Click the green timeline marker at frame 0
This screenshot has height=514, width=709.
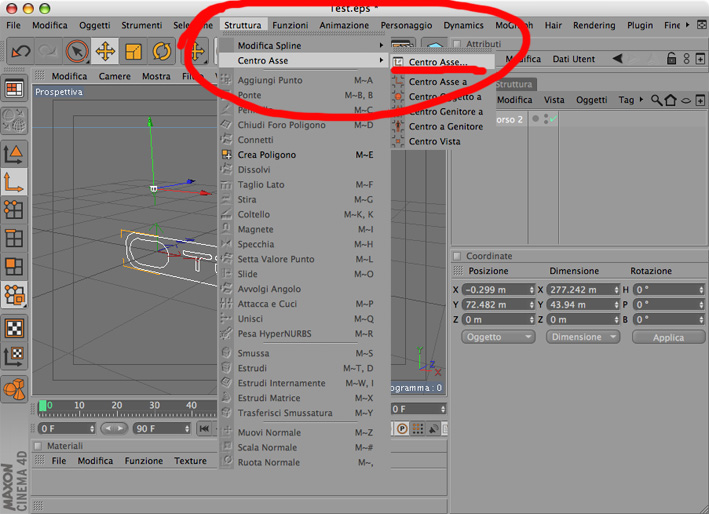point(43,406)
